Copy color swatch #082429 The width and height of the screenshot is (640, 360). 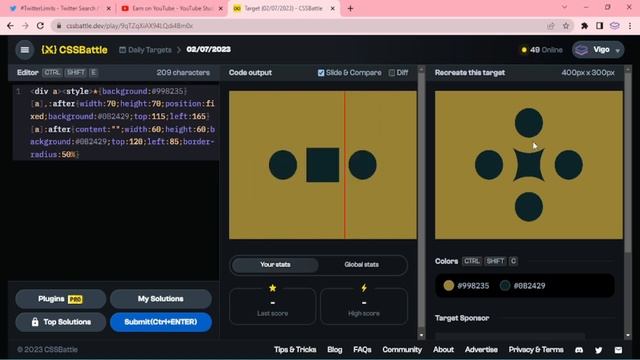(522, 286)
